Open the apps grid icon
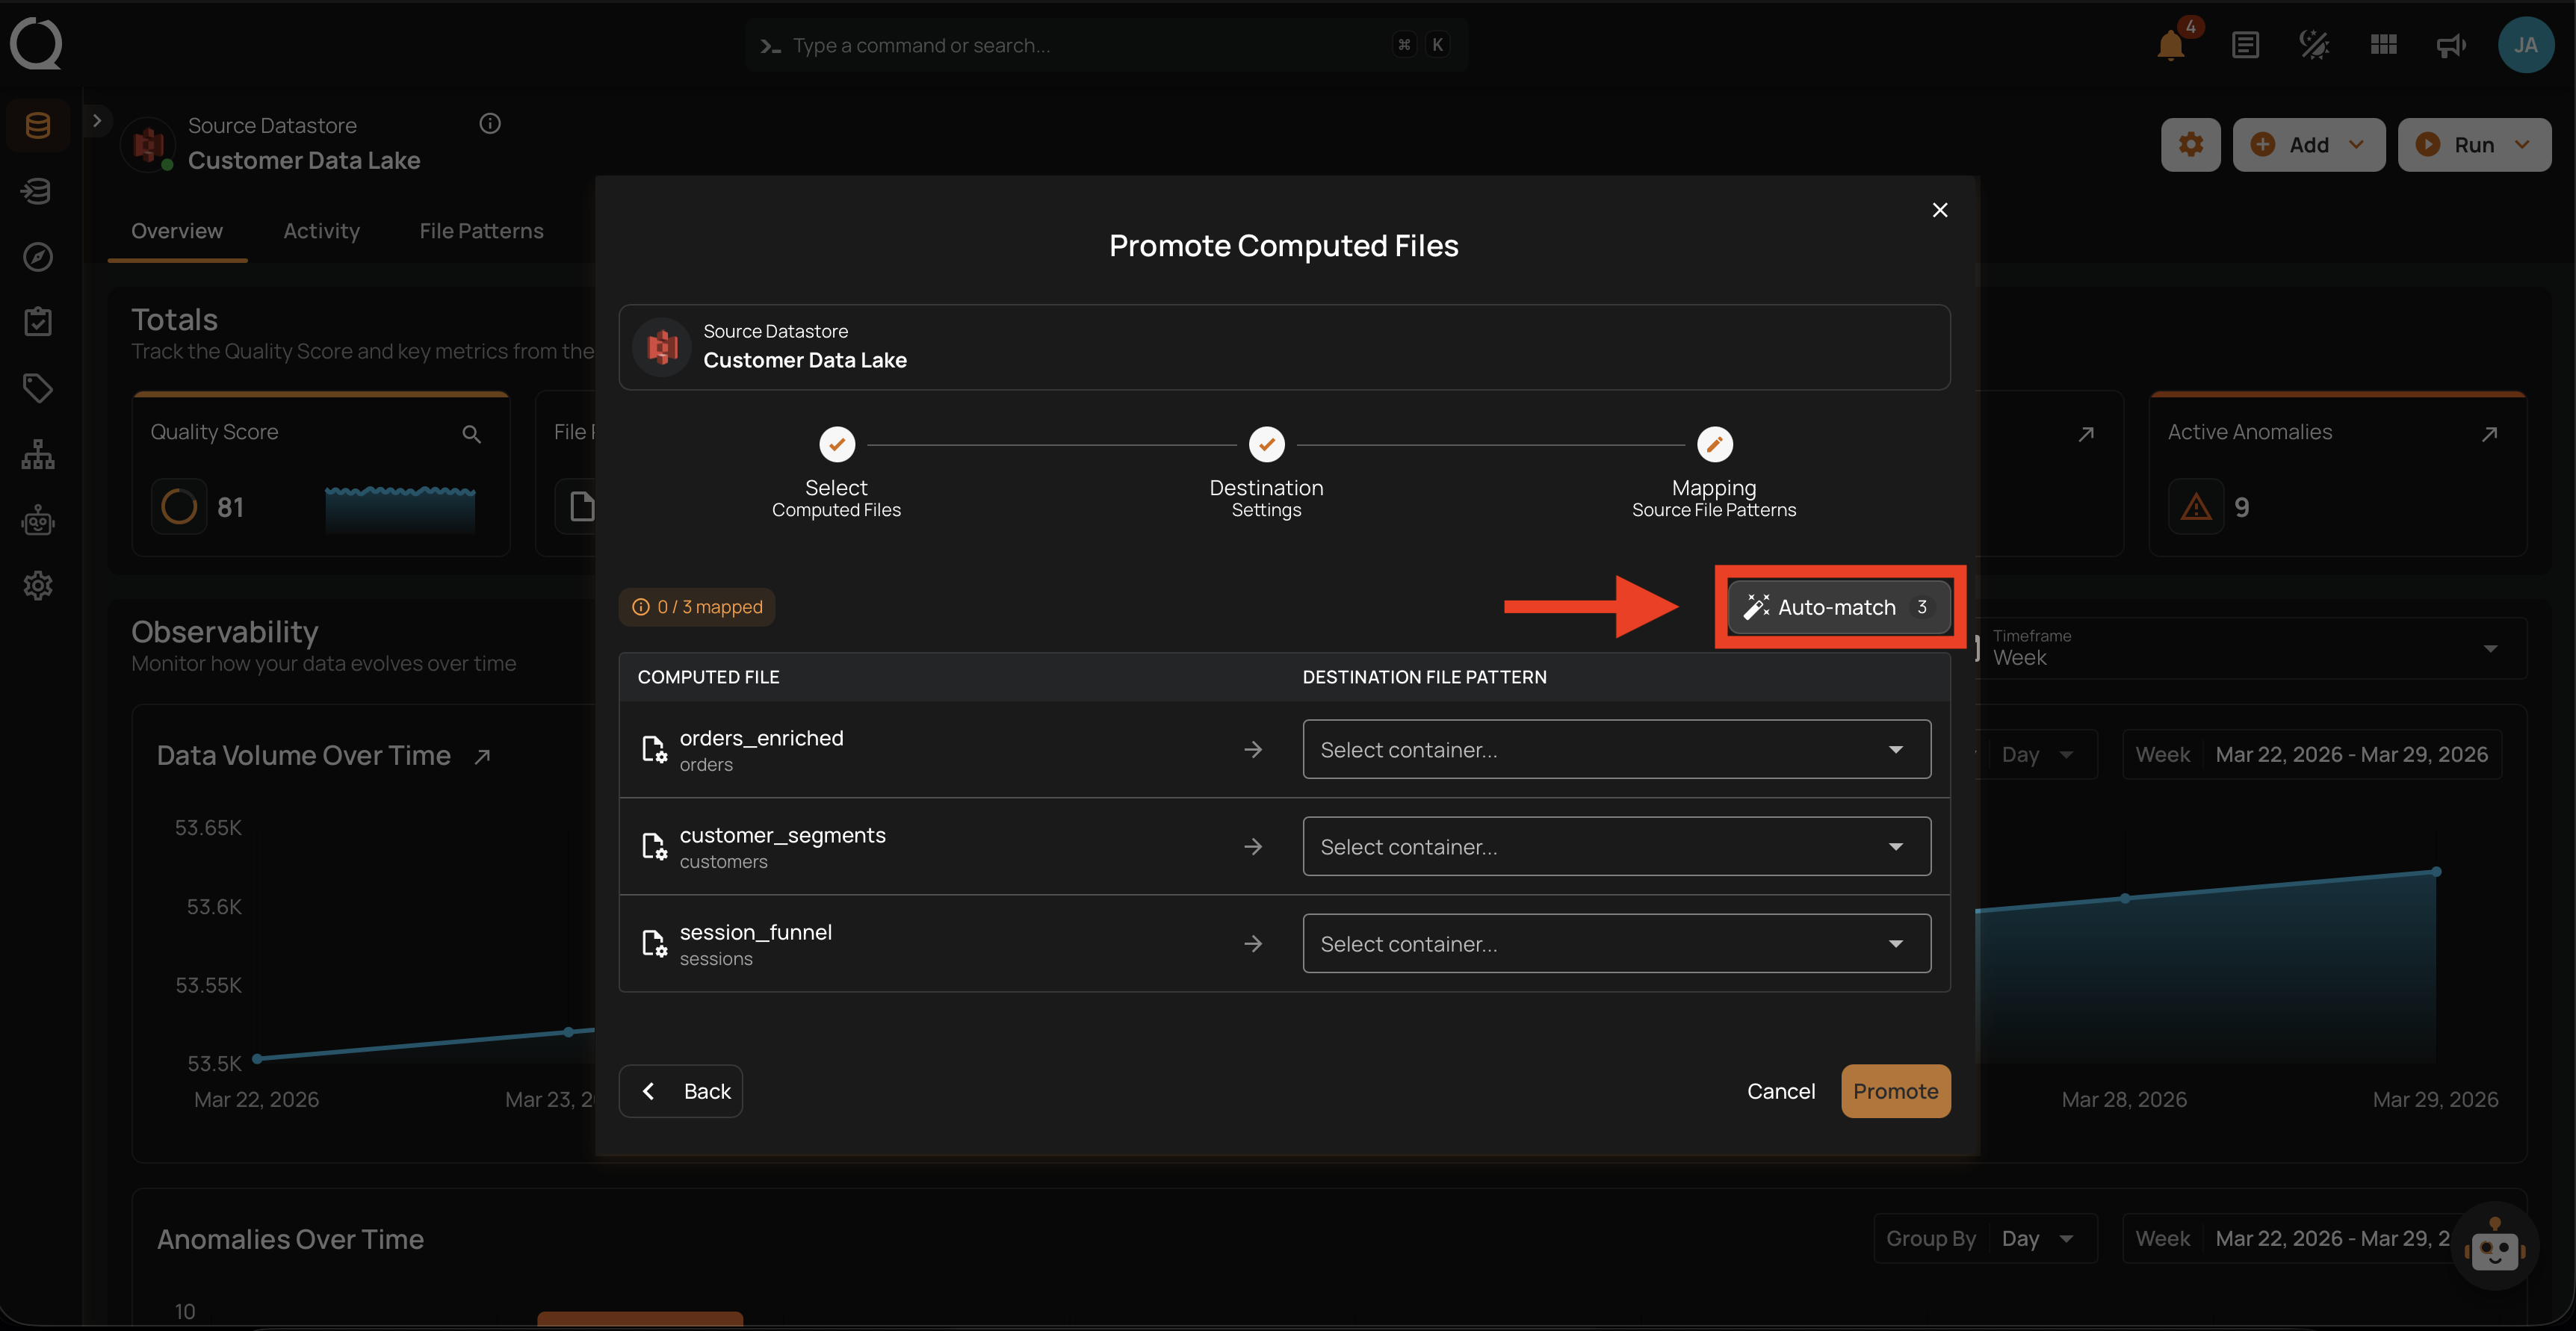This screenshot has width=2576, height=1331. (x=2383, y=45)
